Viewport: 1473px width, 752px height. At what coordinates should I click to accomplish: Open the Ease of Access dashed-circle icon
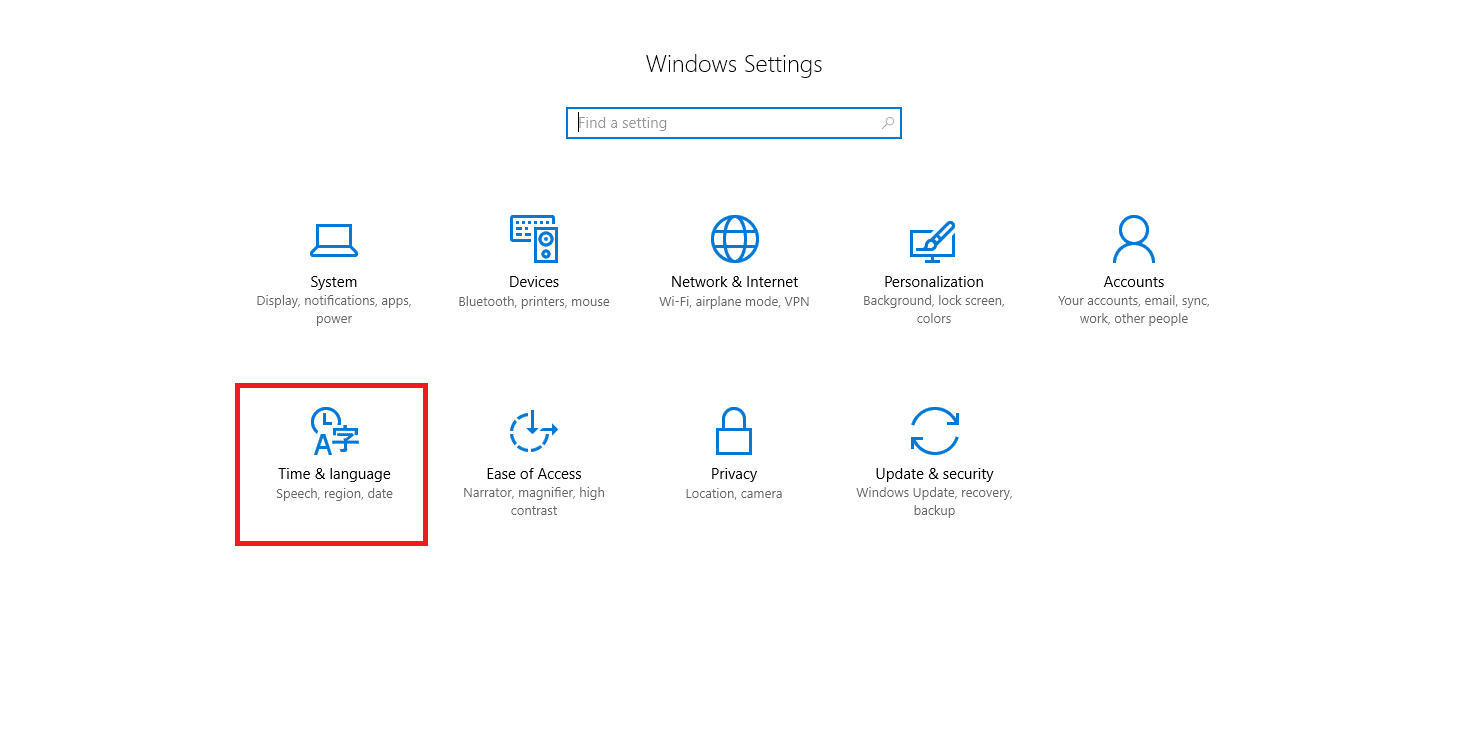(533, 431)
